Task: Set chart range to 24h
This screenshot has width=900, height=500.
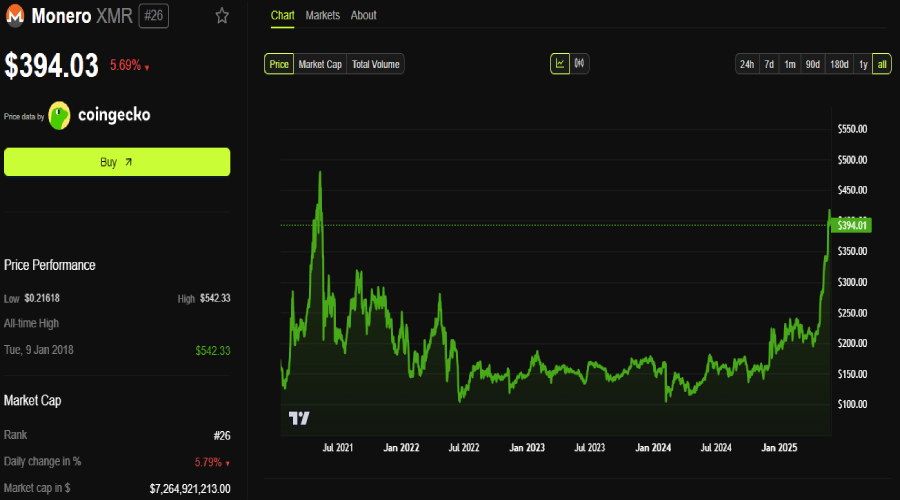Action: click(747, 64)
